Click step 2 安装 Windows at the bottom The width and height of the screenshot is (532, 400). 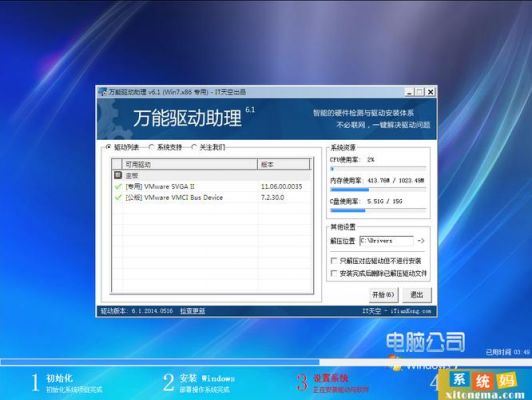[x=199, y=383]
